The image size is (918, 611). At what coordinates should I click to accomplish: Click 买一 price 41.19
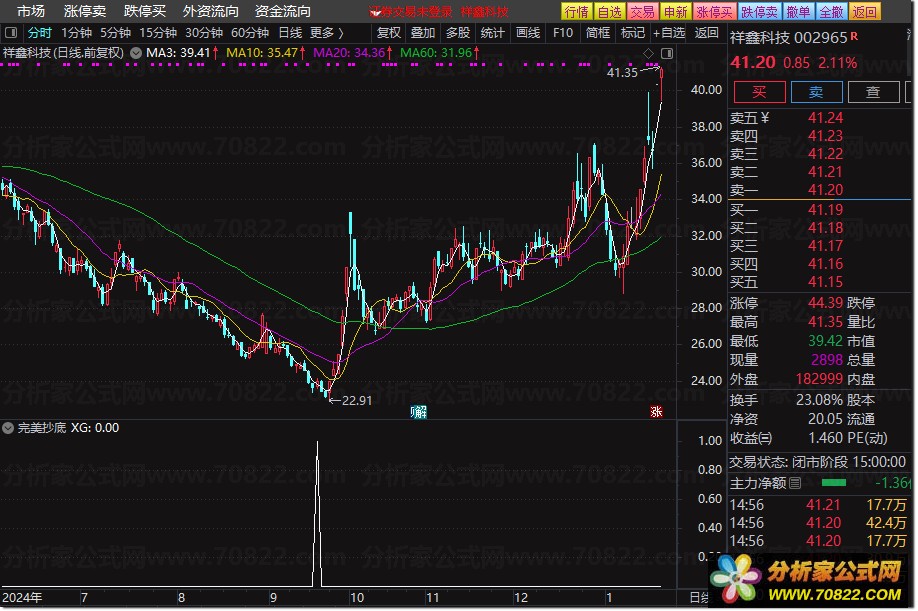pyautogui.click(x=825, y=210)
